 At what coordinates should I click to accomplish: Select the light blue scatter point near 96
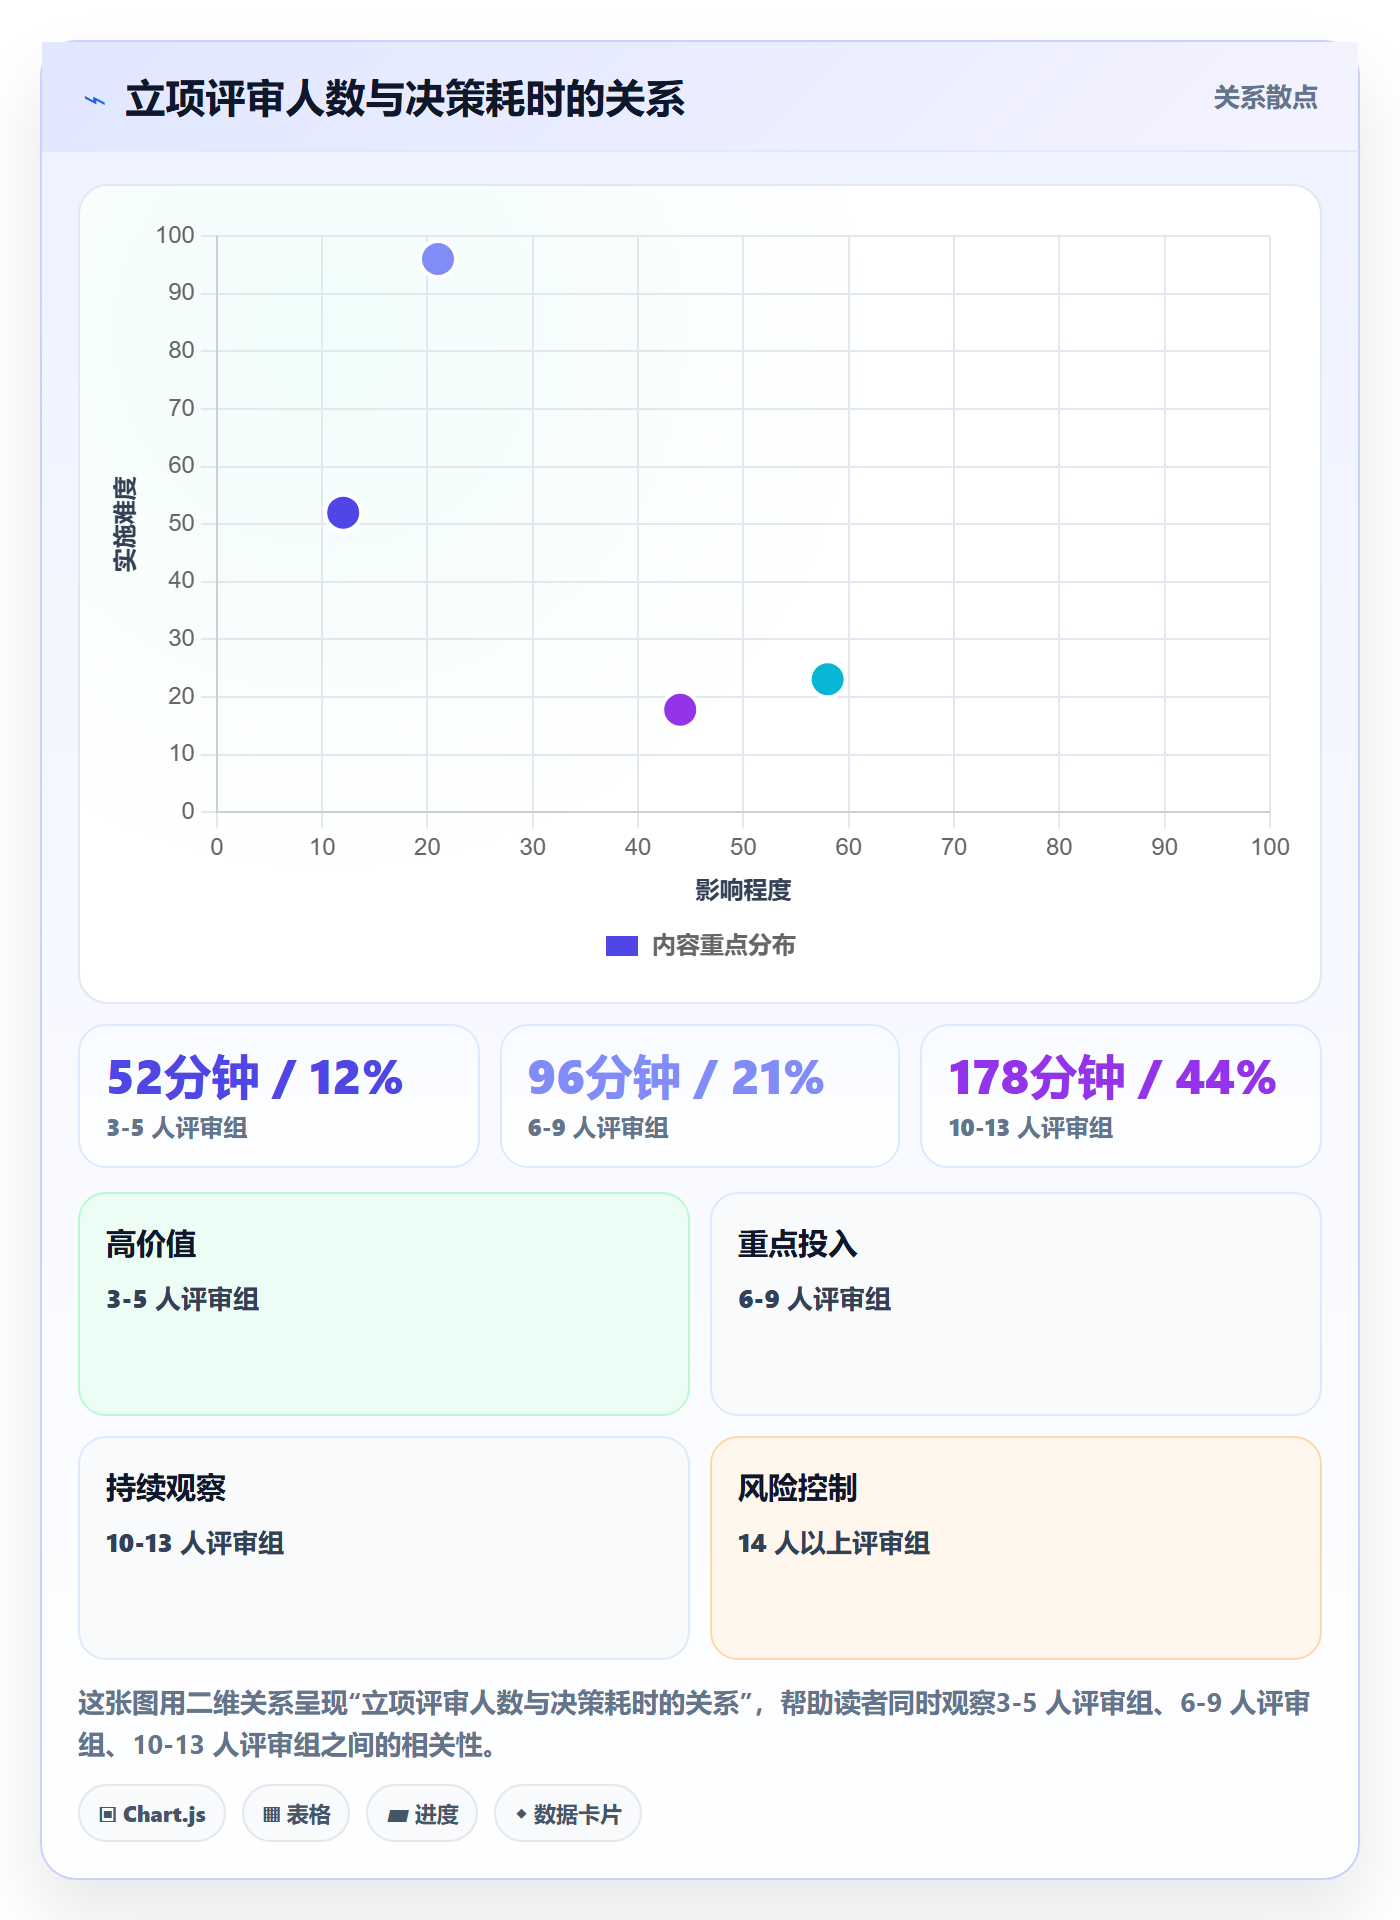438,260
